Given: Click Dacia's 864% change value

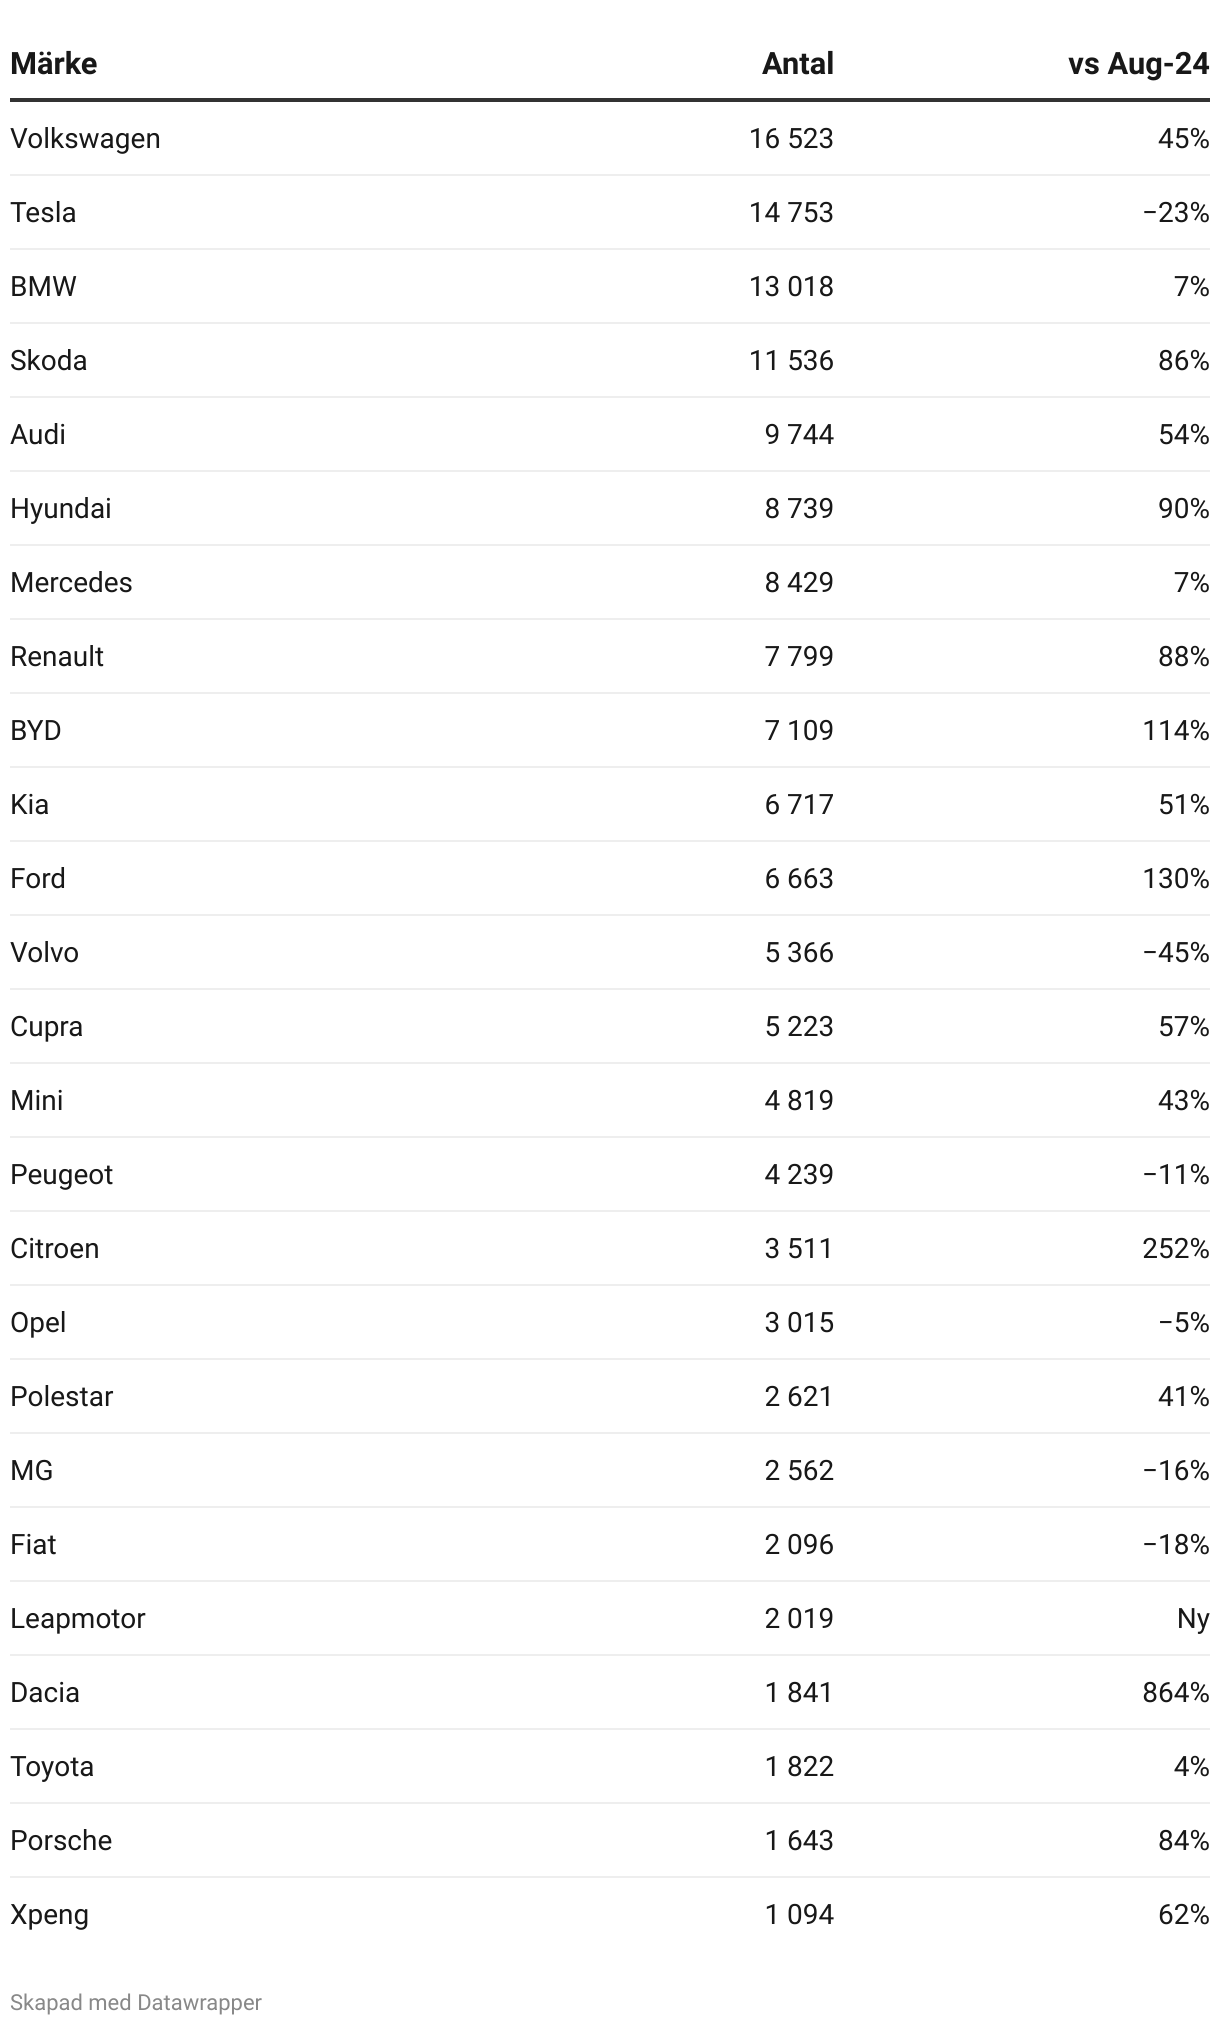Looking at the screenshot, I should [x=1176, y=1692].
